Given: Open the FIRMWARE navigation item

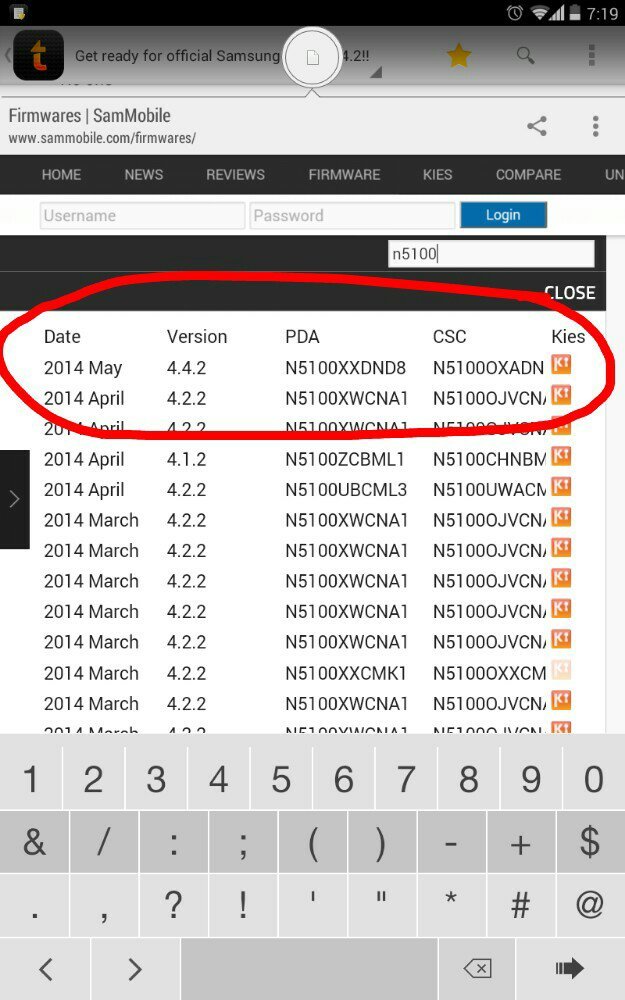Looking at the screenshot, I should pos(344,175).
